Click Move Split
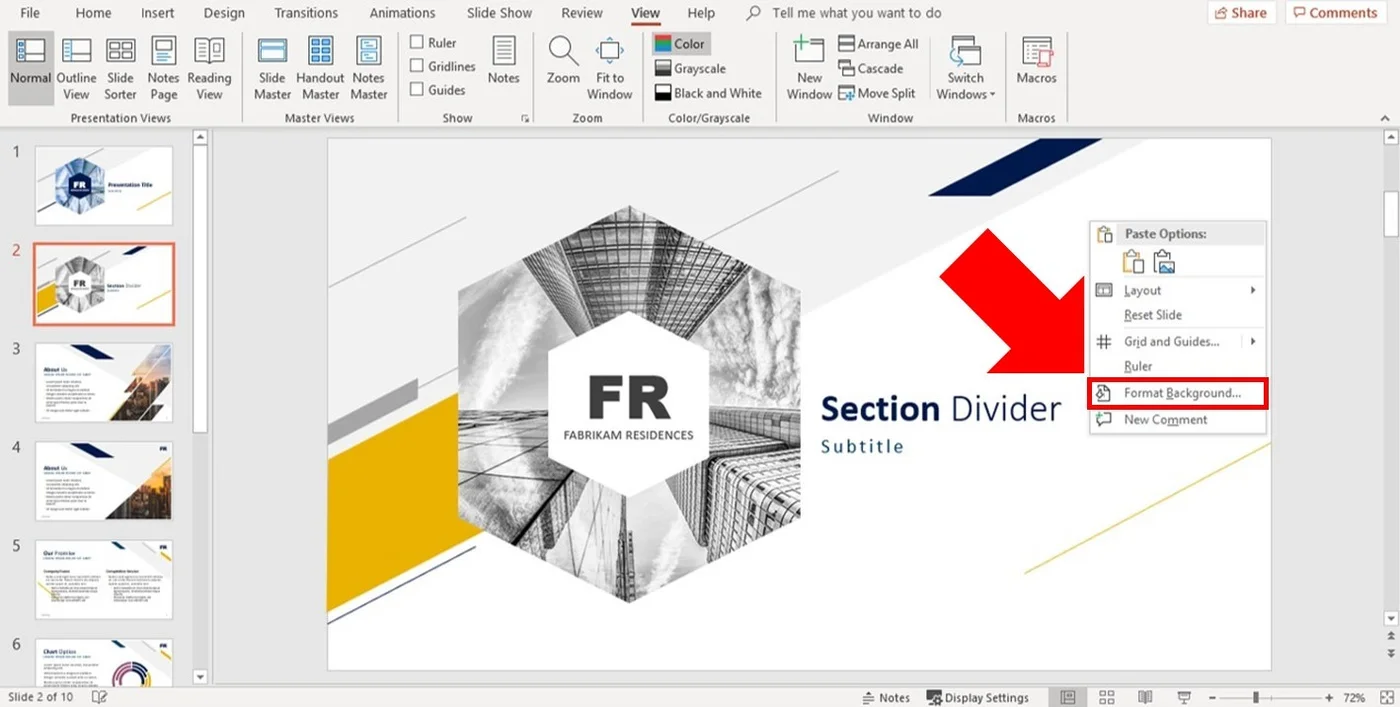This screenshot has height=707, width=1400. point(876,93)
